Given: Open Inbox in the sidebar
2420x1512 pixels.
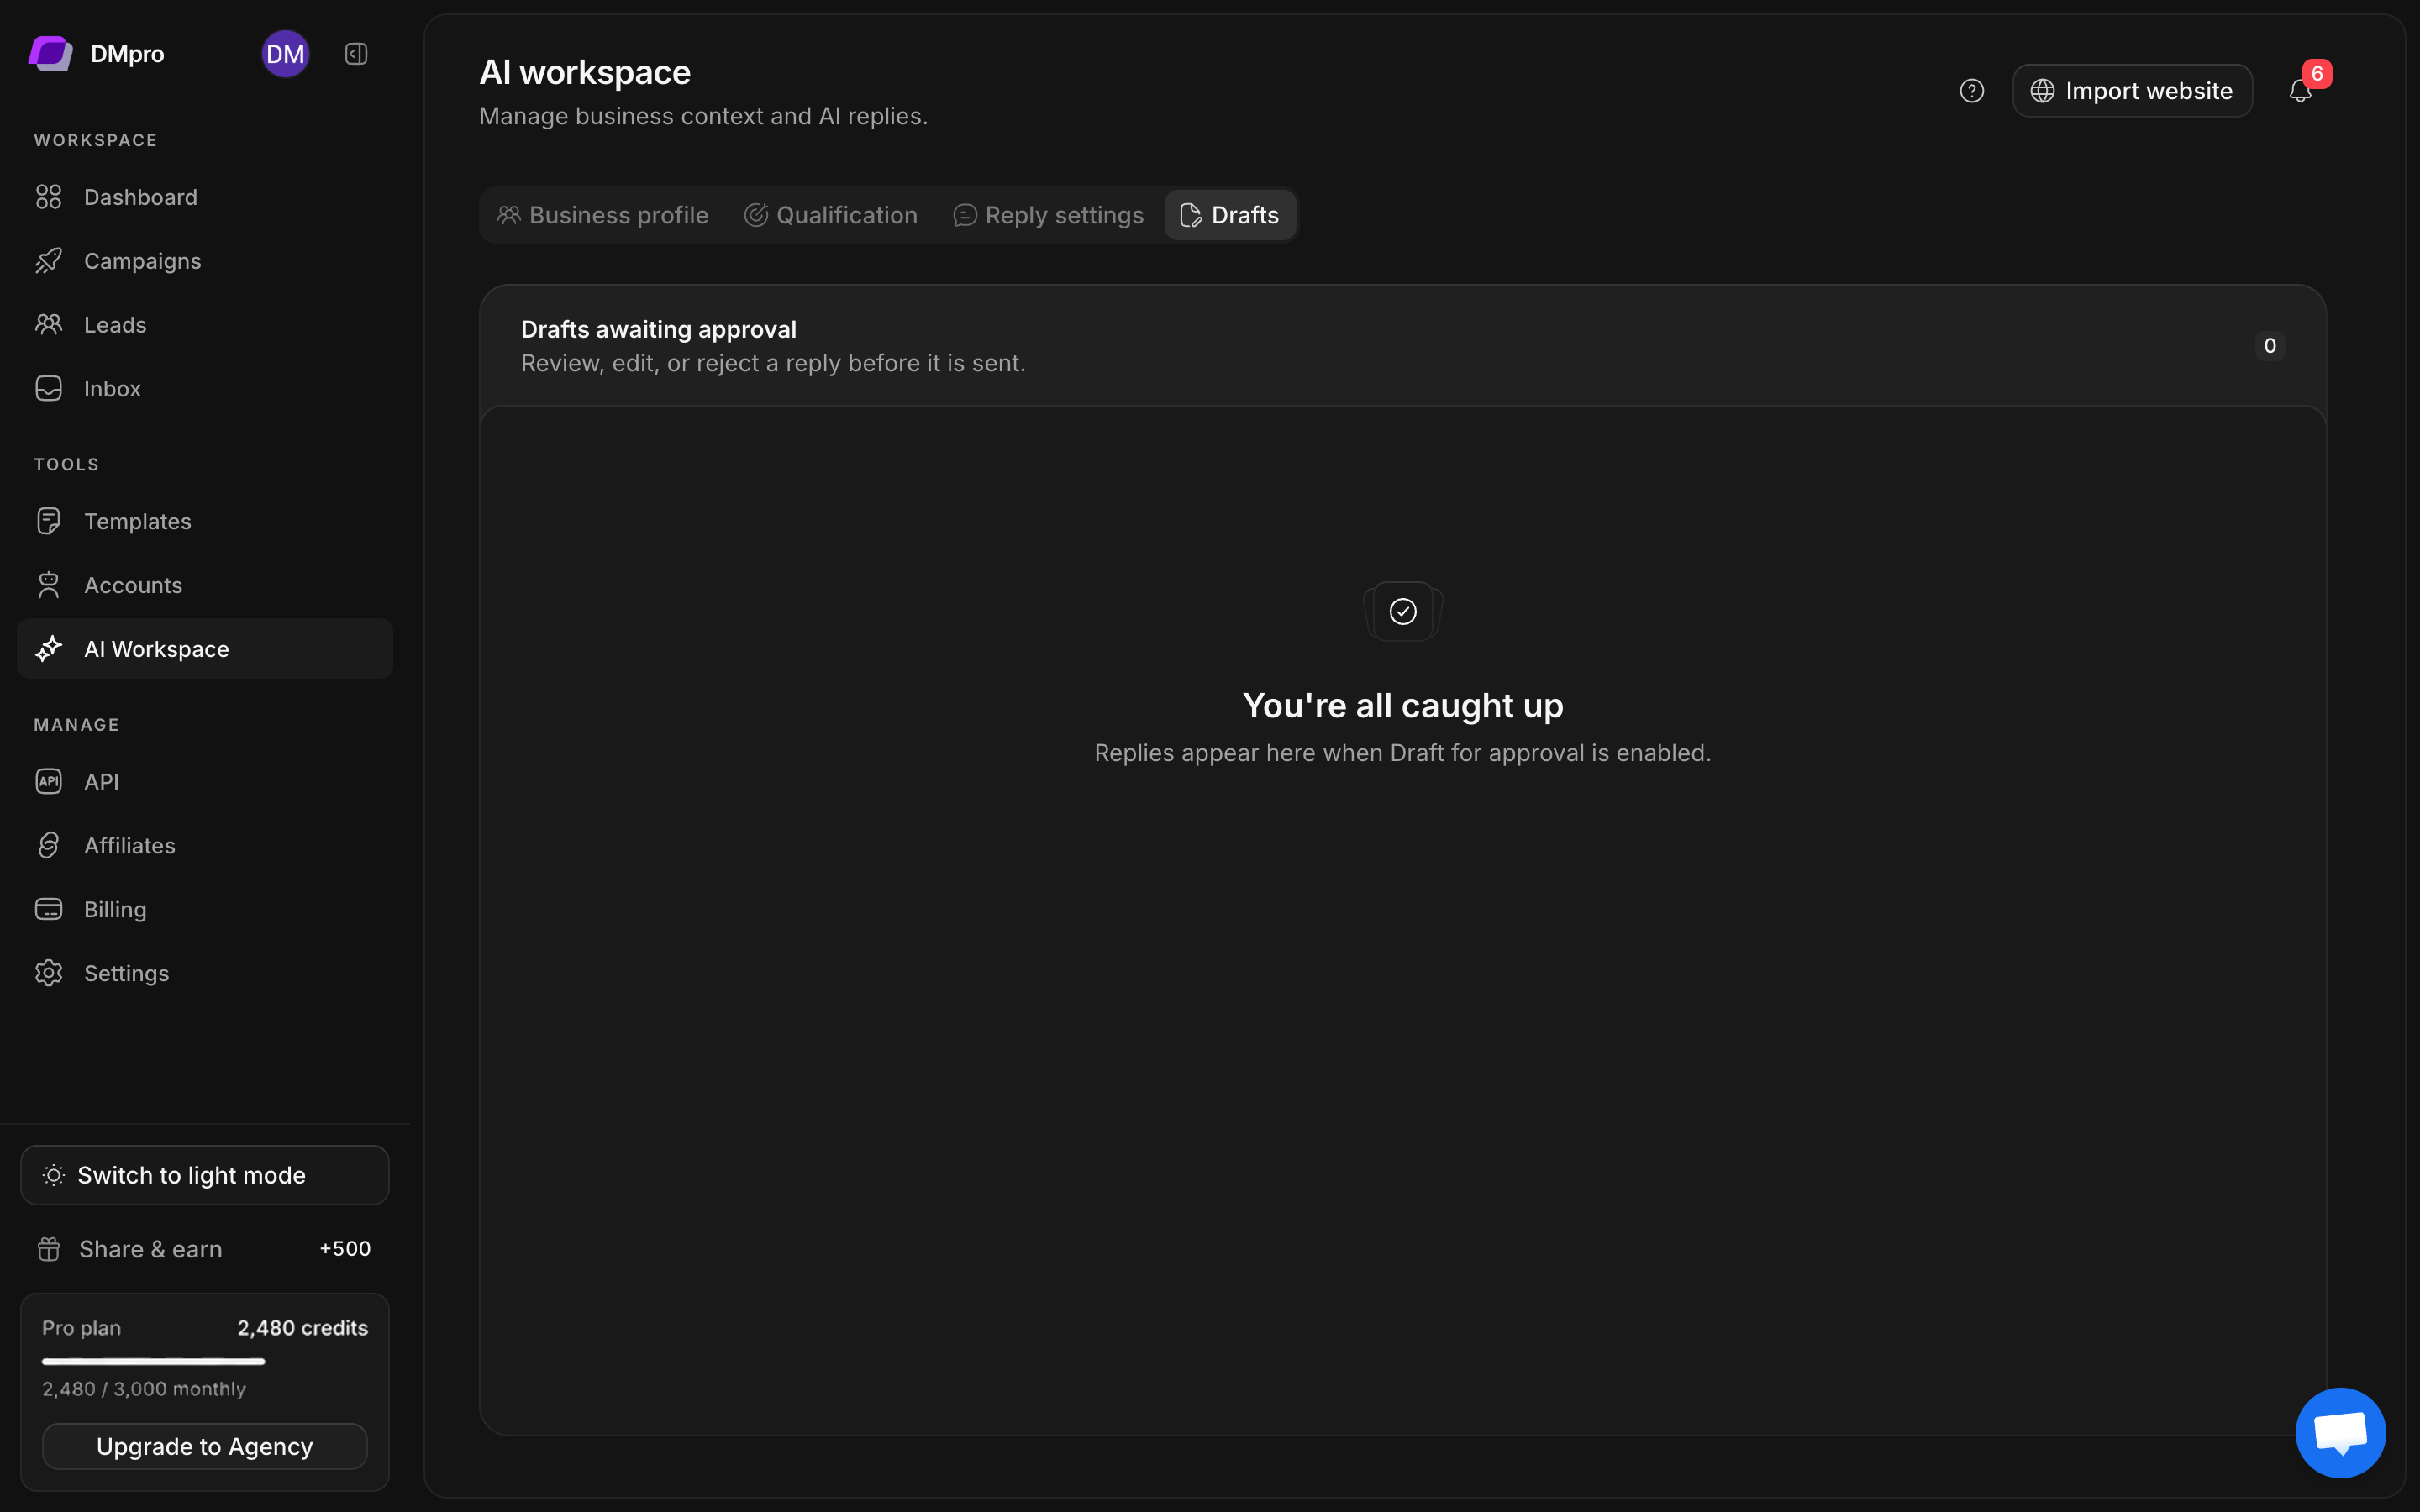Looking at the screenshot, I should click(x=205, y=388).
